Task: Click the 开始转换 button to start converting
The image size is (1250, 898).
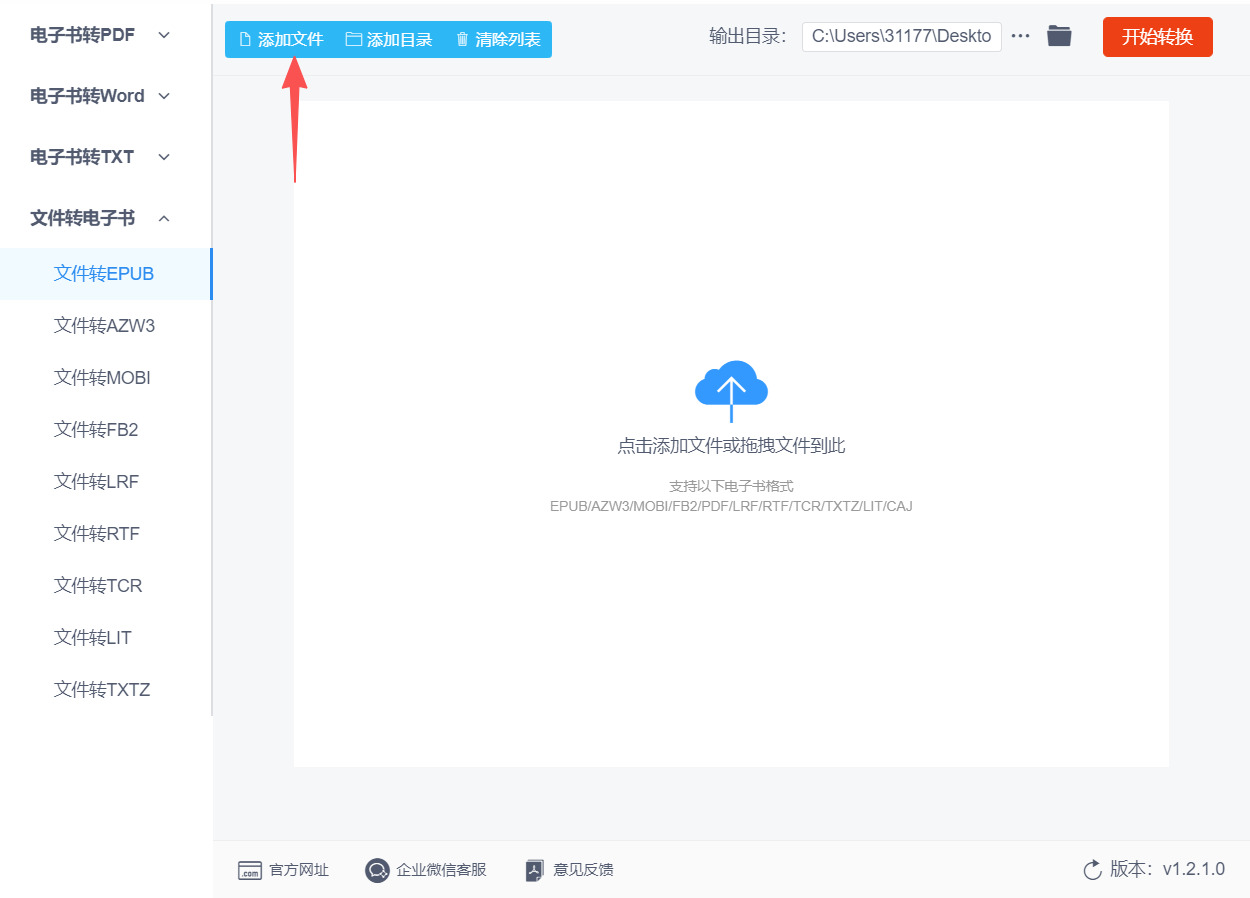Action: (1157, 36)
